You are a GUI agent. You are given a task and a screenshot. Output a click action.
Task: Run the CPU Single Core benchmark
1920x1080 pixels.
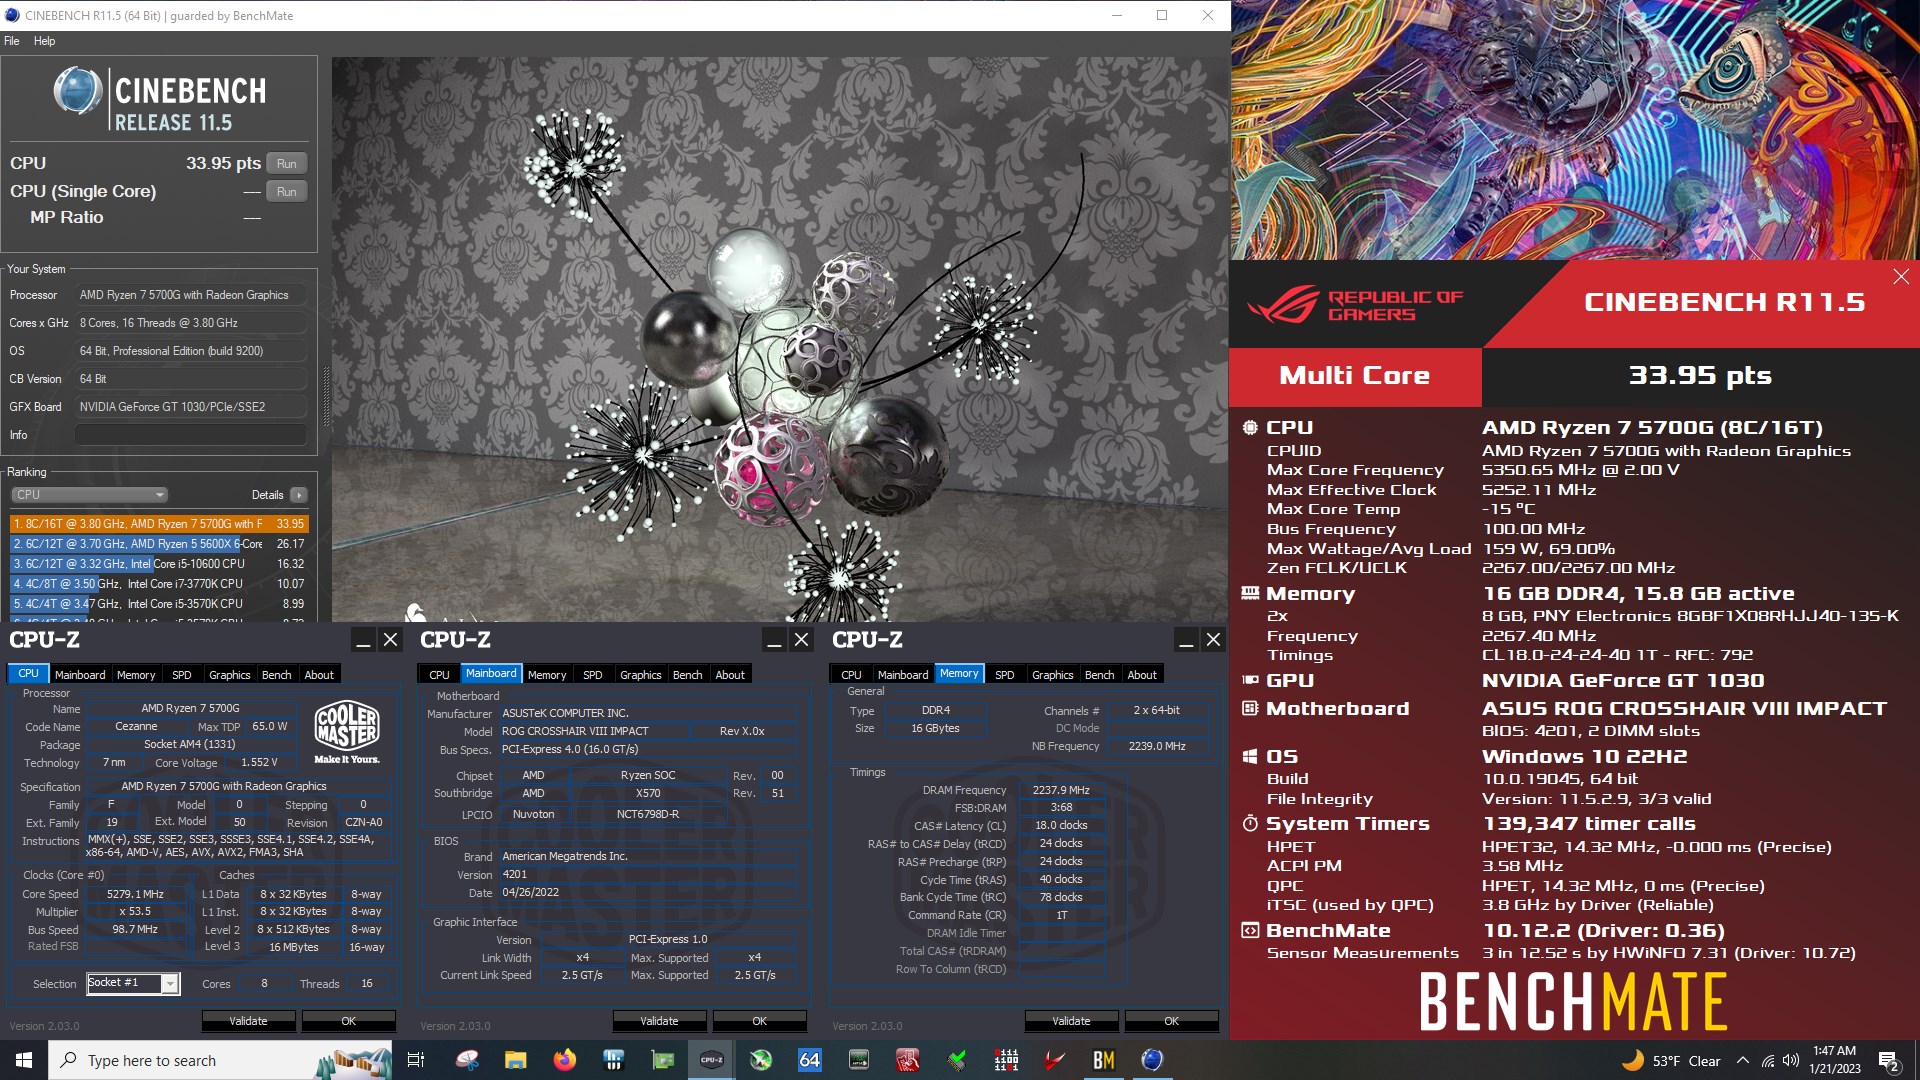pyautogui.click(x=286, y=192)
